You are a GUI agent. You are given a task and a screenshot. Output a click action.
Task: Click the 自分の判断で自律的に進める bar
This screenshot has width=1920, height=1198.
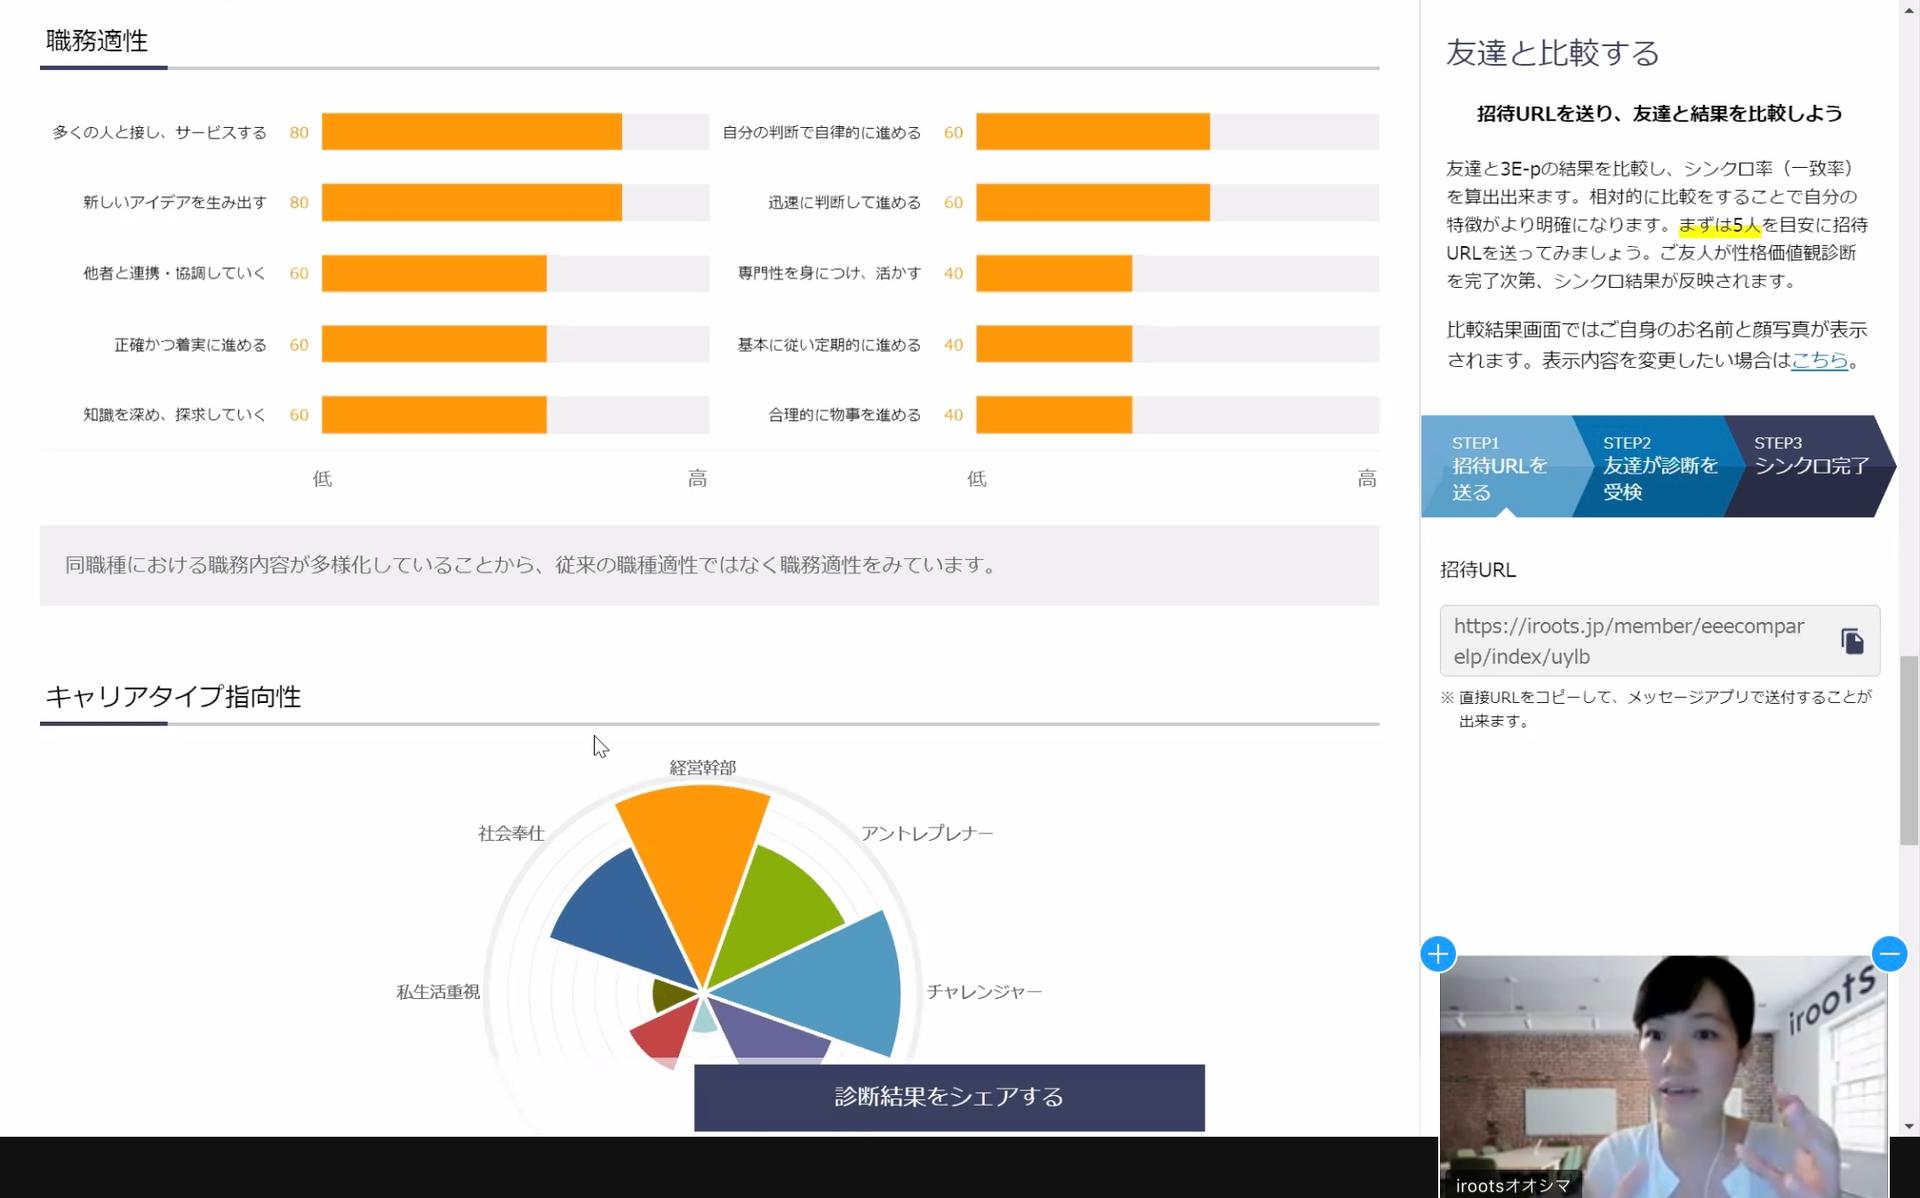coord(1092,132)
